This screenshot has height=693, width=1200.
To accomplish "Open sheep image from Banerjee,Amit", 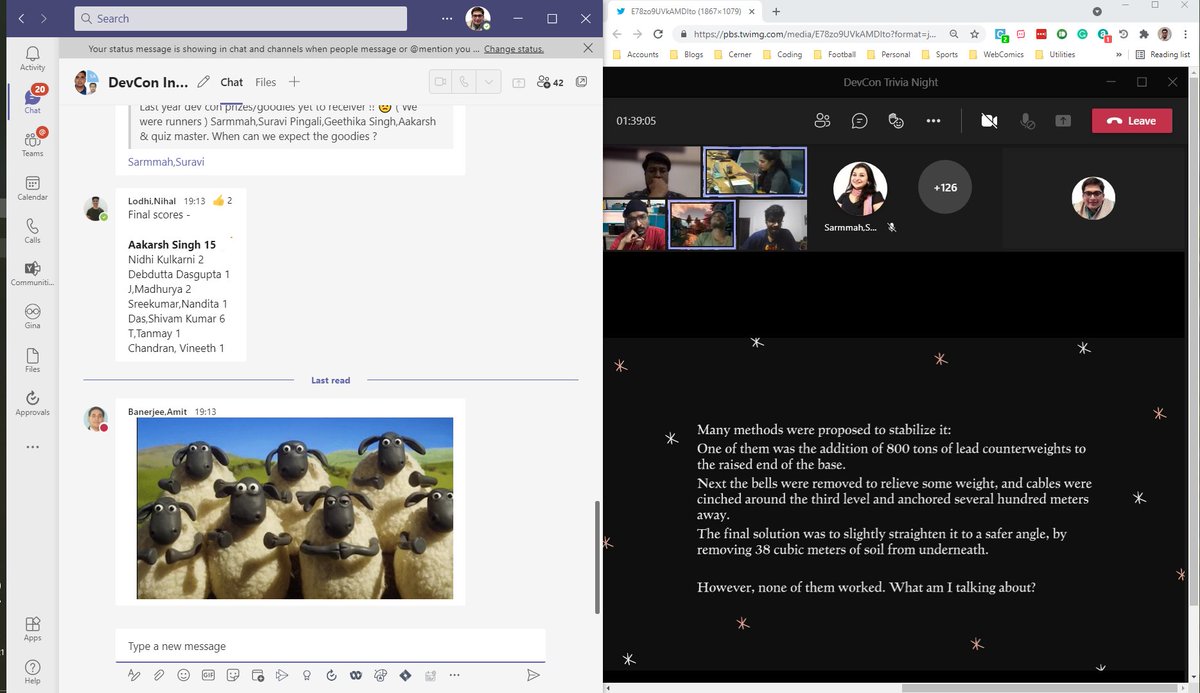I will coord(294,508).
